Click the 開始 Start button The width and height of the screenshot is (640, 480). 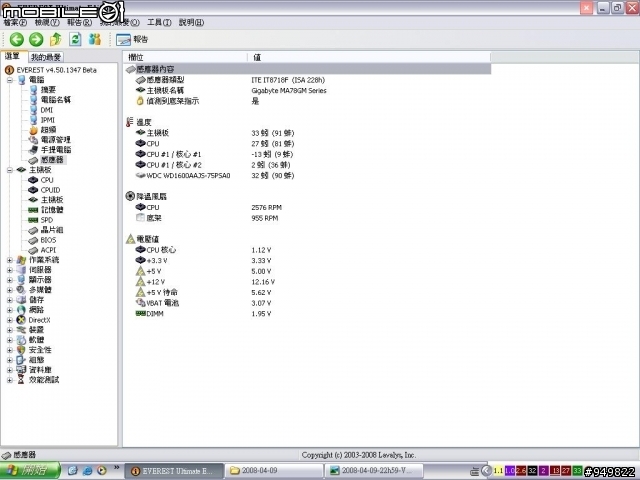coord(30,471)
